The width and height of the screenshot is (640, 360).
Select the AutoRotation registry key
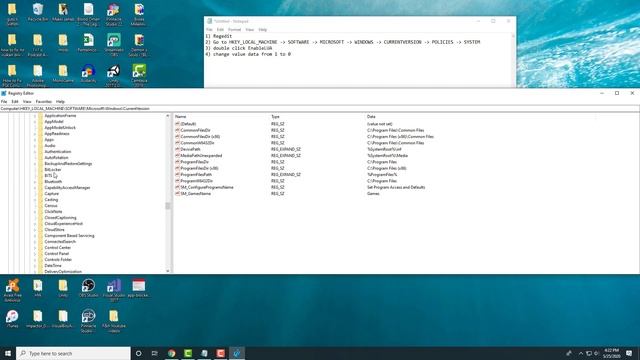56,158
